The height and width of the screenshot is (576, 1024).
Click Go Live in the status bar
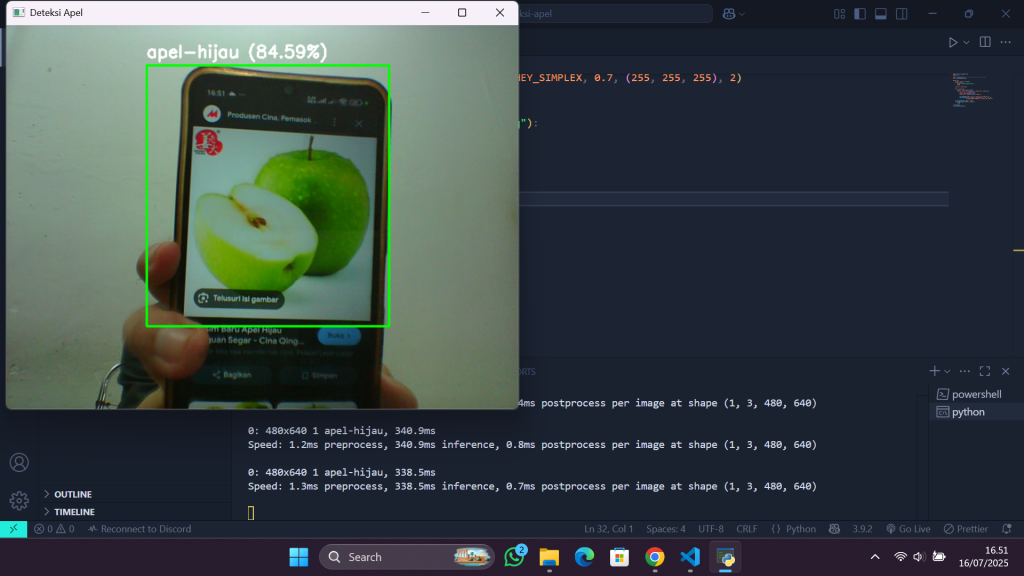(x=908, y=529)
